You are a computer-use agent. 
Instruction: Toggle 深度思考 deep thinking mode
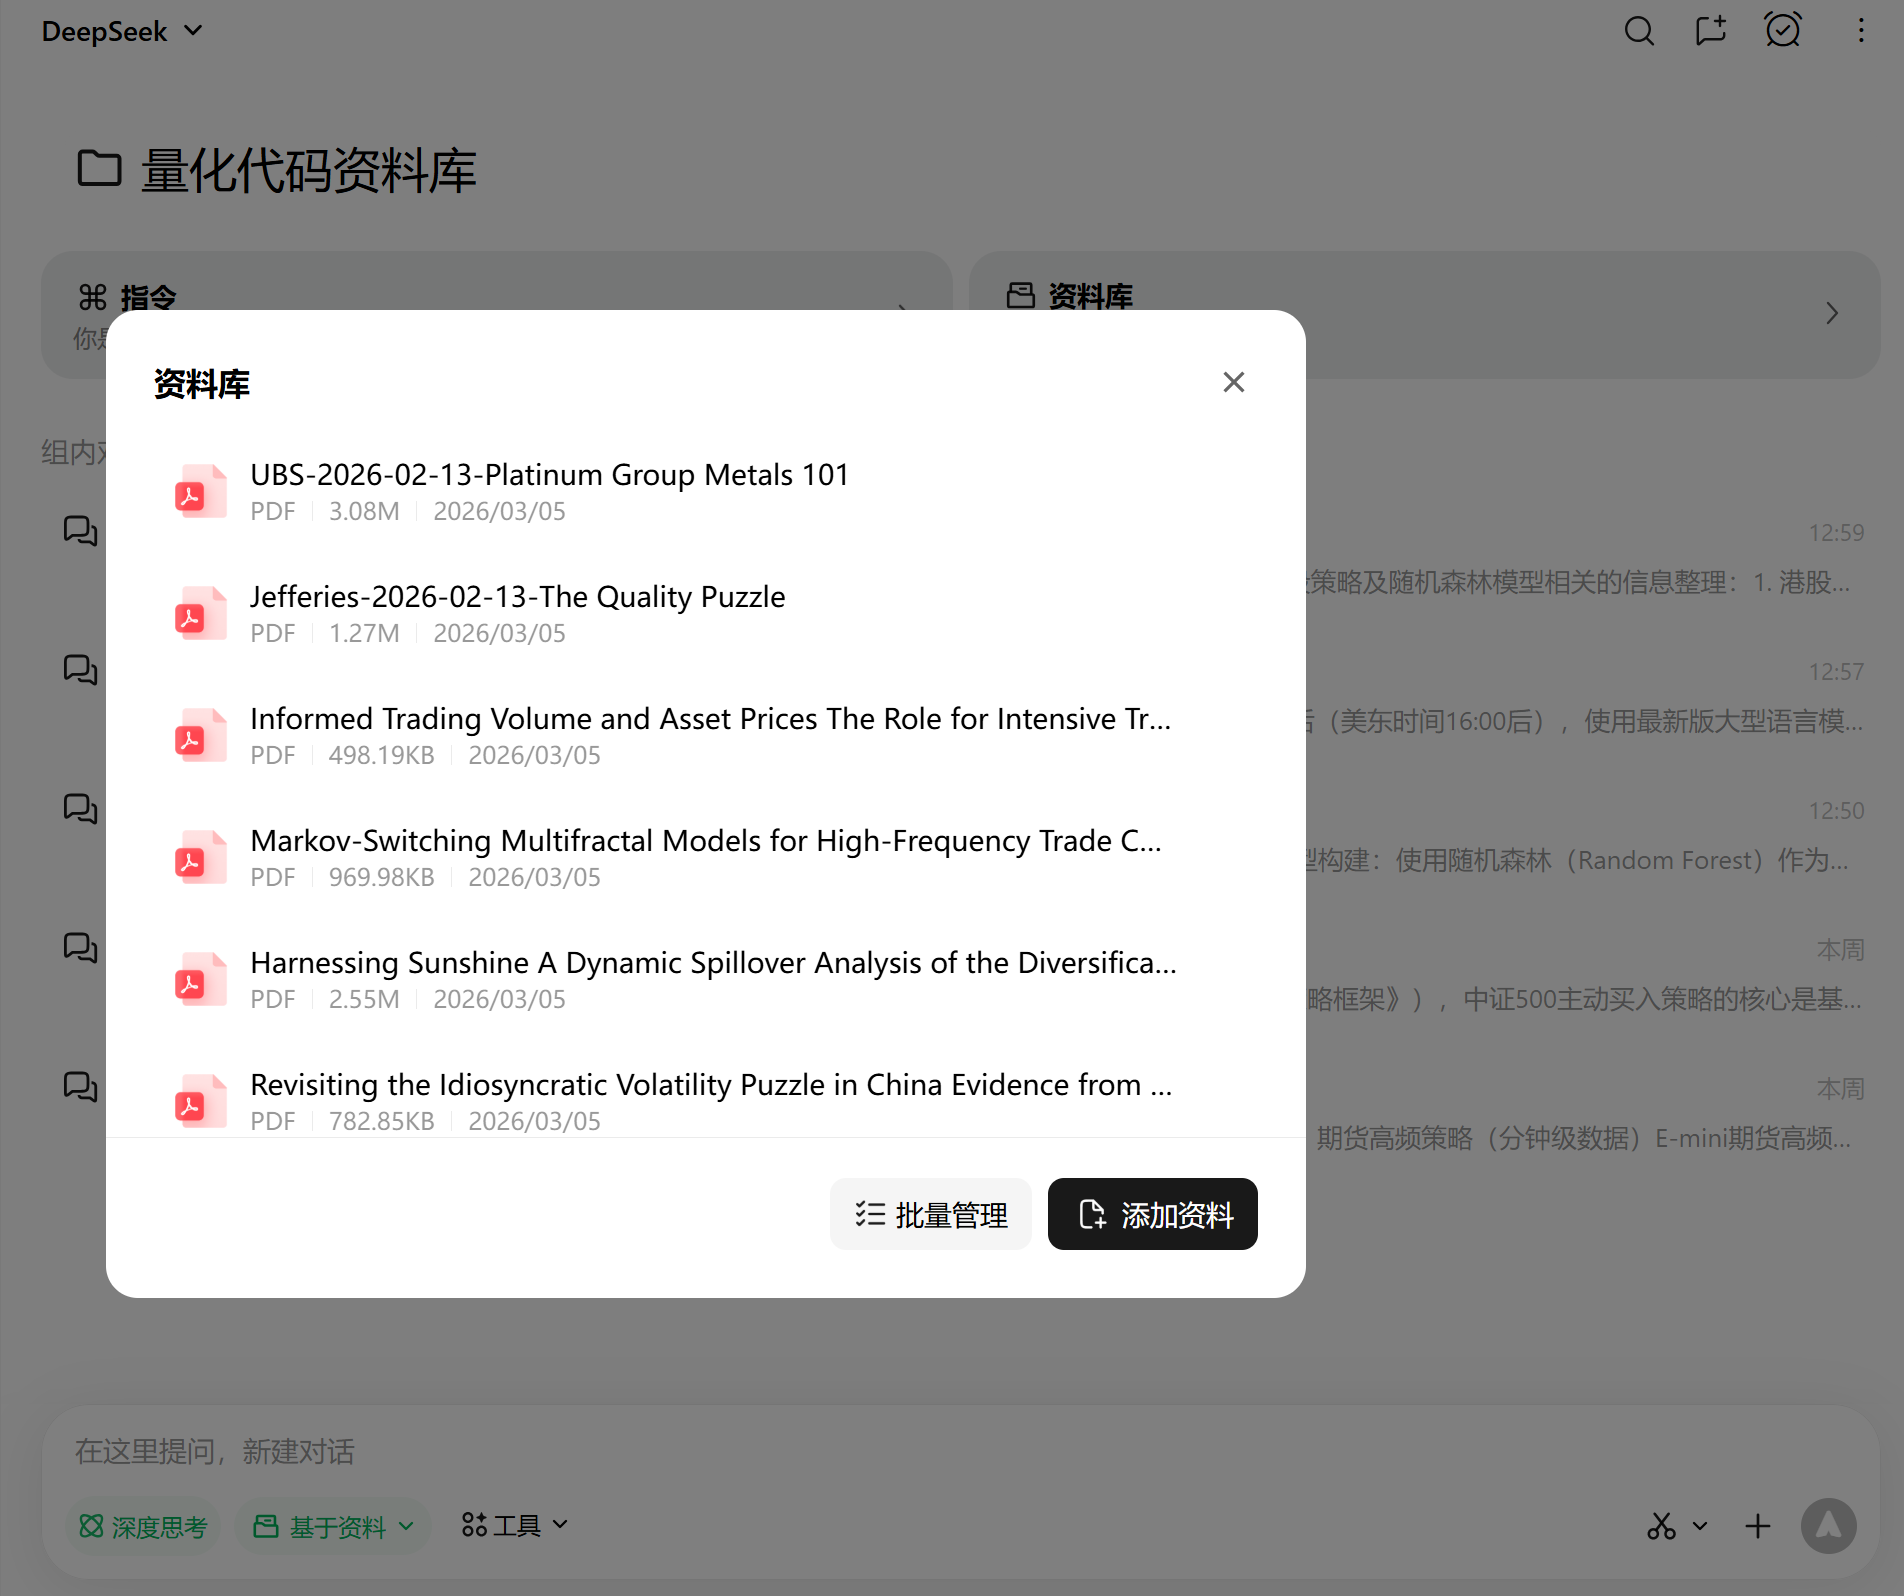click(x=143, y=1526)
